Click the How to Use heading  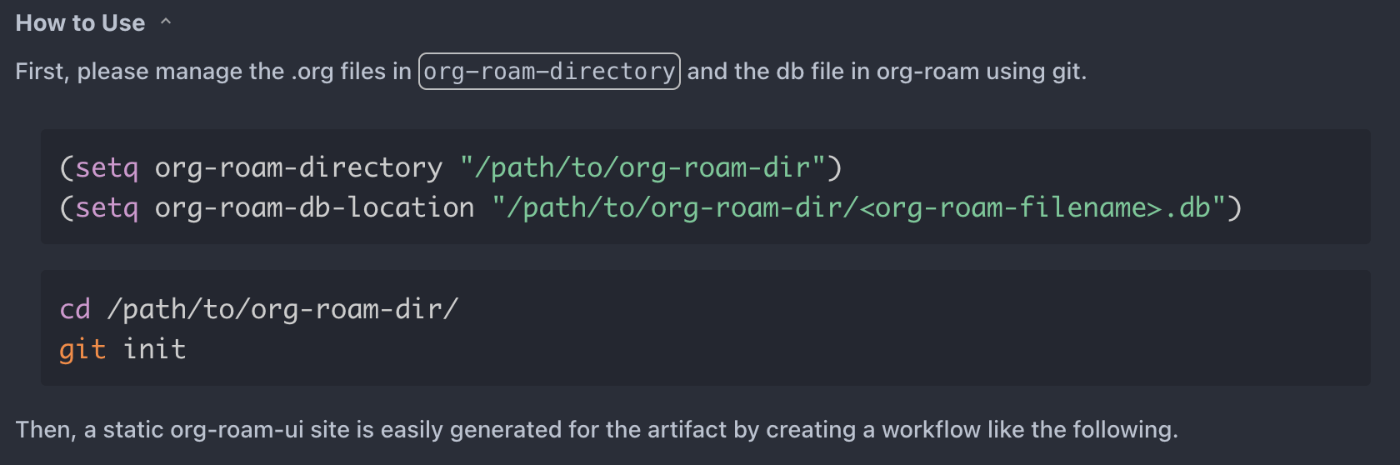tap(80, 23)
